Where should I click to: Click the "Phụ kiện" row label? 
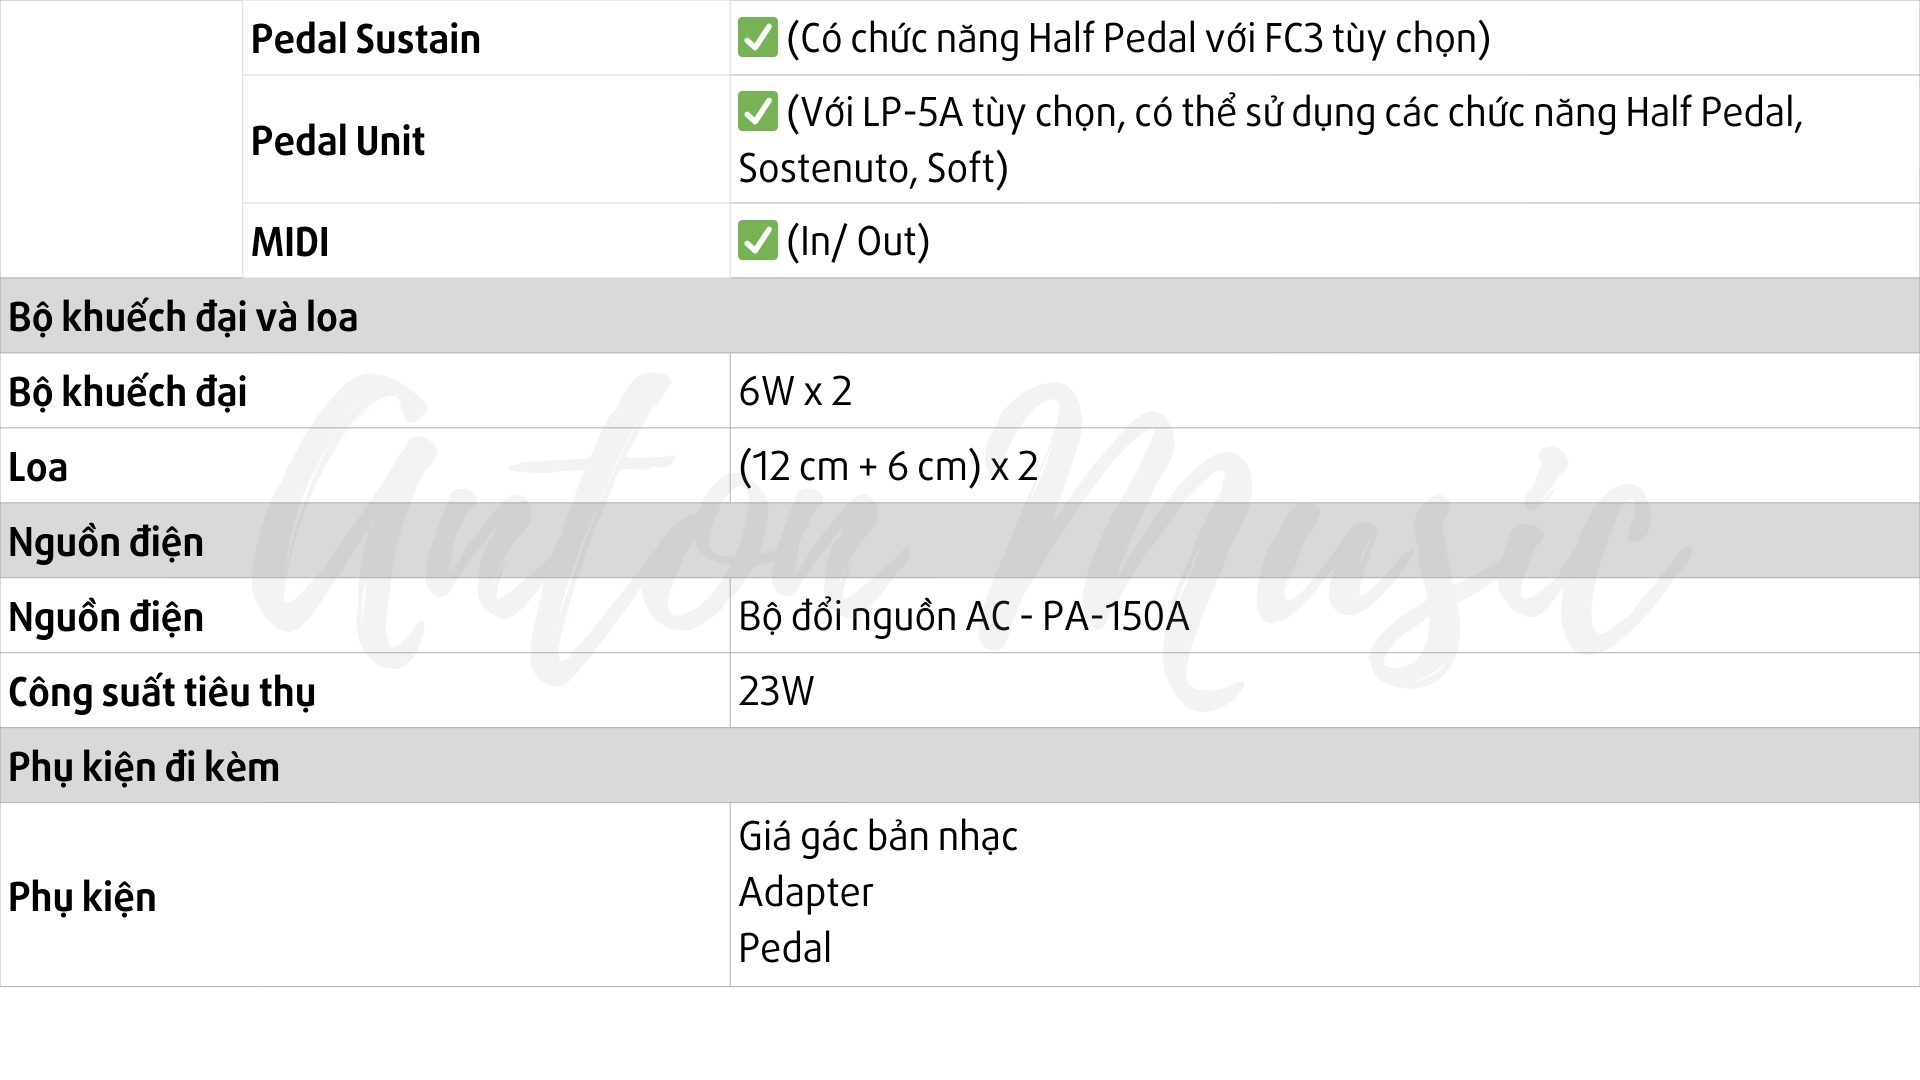point(82,897)
